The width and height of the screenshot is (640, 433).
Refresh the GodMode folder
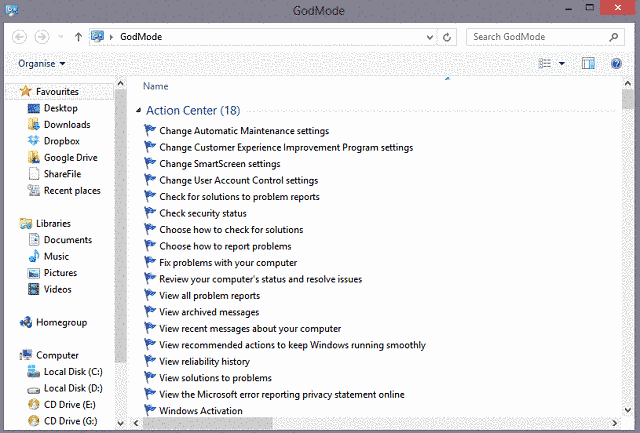(447, 37)
